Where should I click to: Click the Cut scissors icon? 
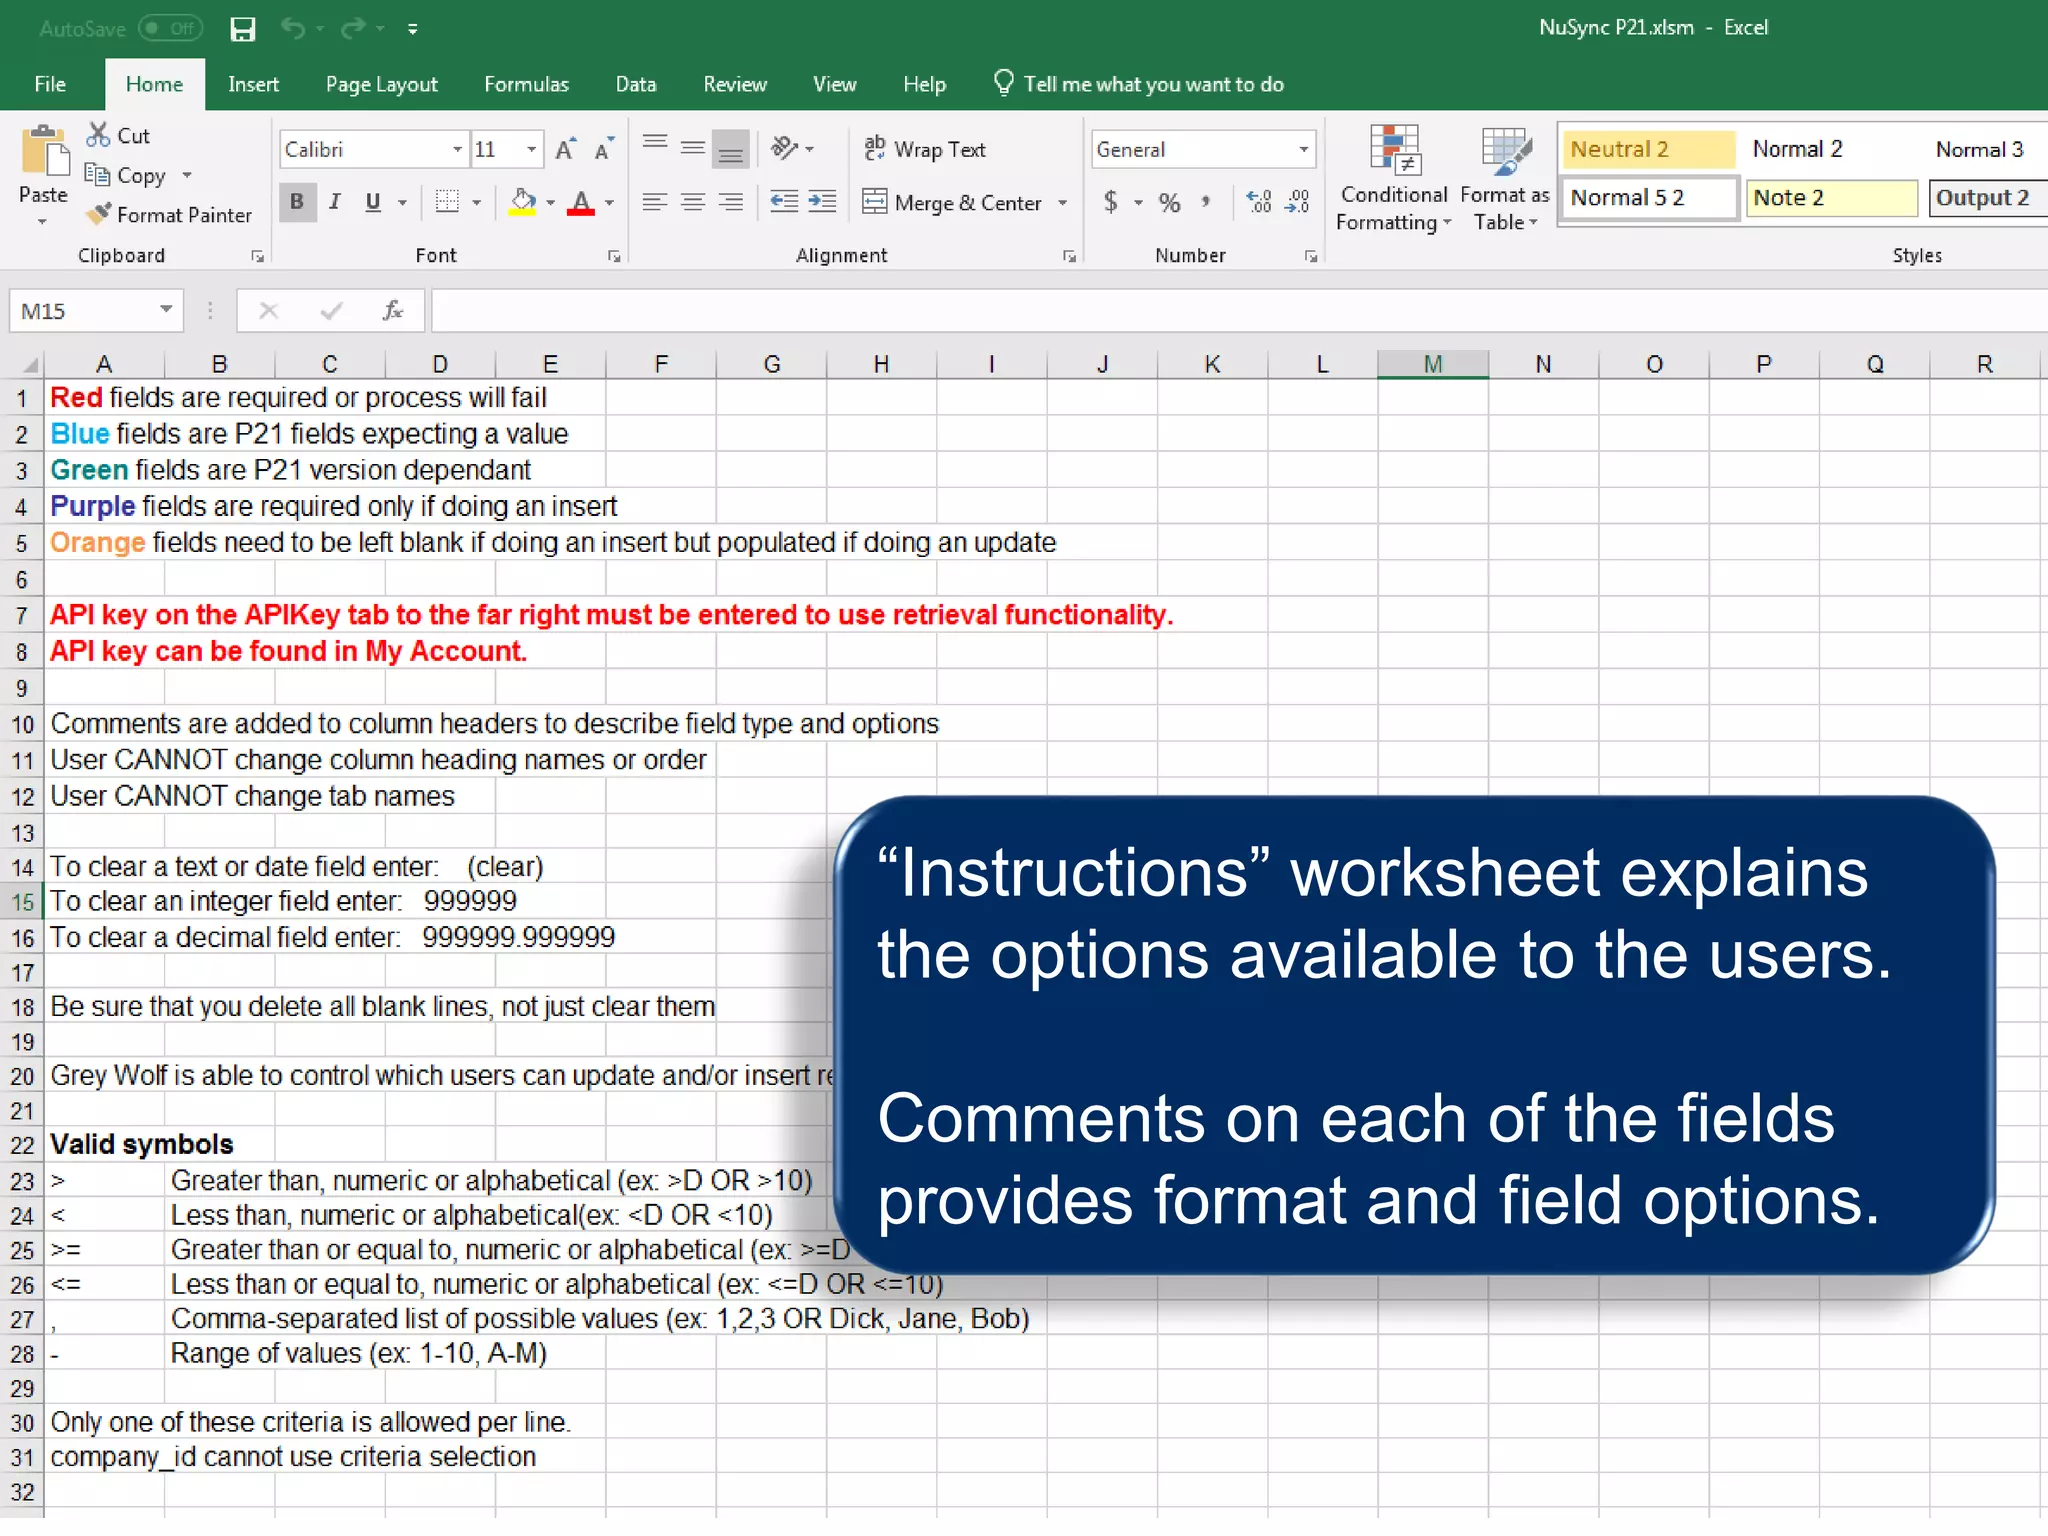(98, 135)
